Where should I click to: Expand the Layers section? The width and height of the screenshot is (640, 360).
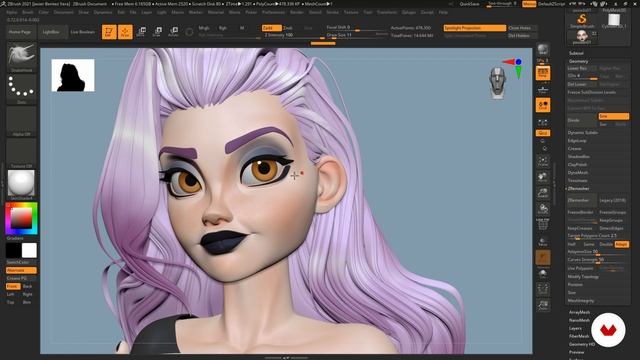(x=575, y=328)
